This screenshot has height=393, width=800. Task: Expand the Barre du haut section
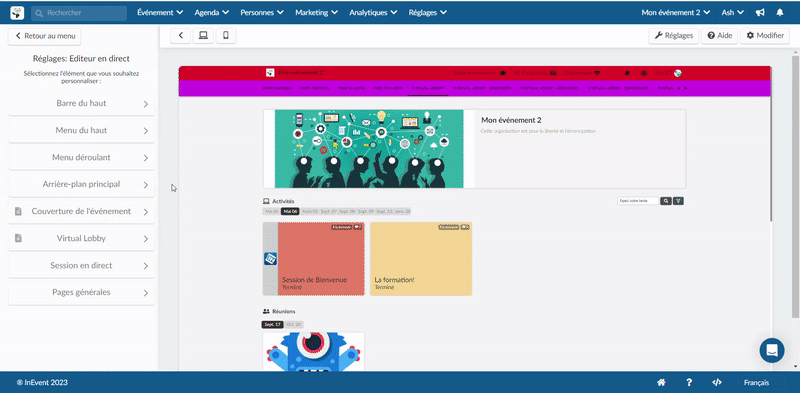pos(82,104)
